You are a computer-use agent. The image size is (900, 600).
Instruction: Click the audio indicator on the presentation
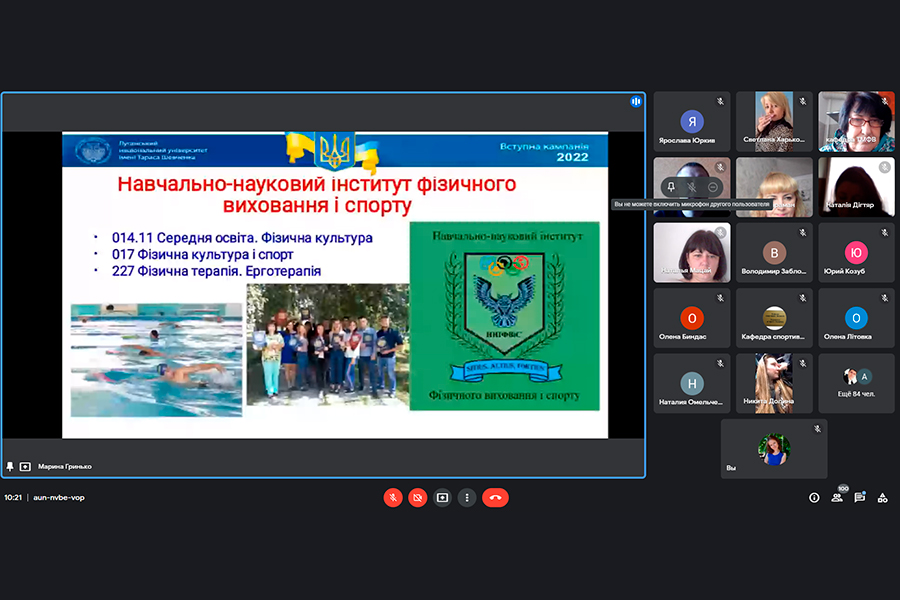pos(635,102)
